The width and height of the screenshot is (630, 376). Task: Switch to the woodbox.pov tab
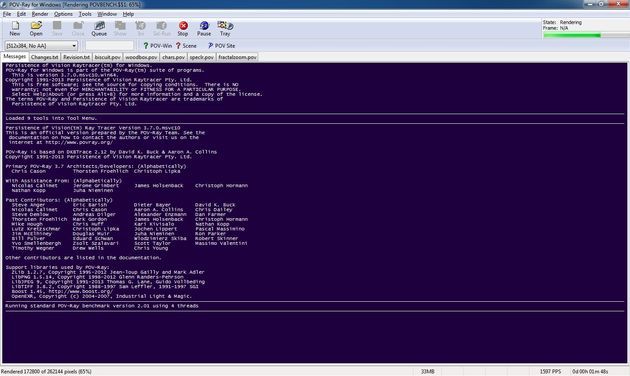[x=141, y=57]
